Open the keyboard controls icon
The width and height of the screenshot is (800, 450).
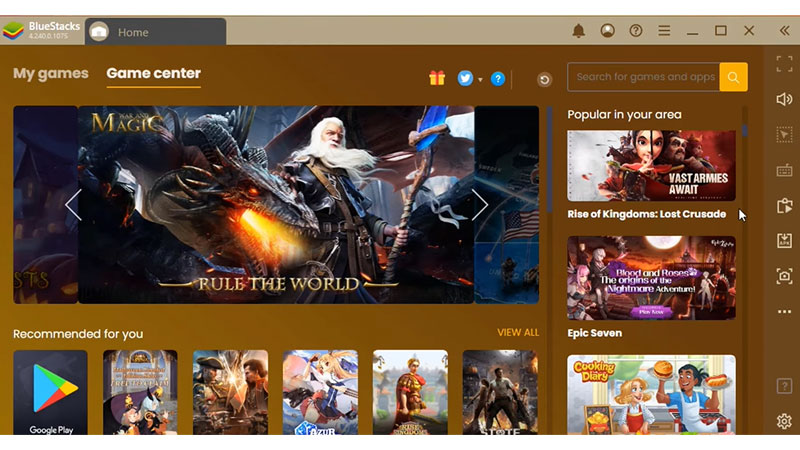784,170
